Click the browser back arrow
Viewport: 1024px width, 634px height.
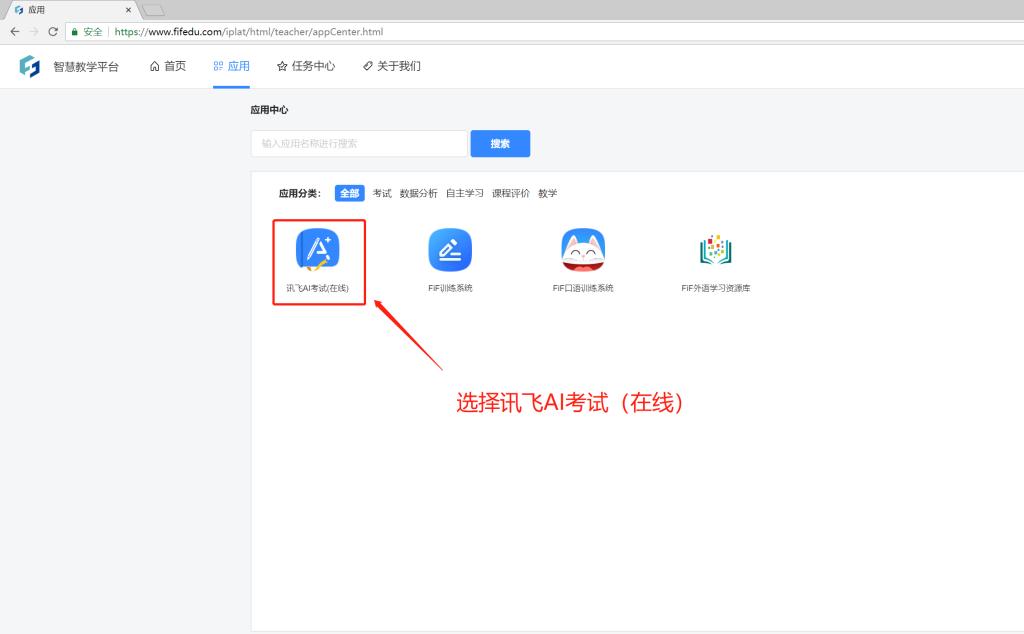(x=14, y=32)
